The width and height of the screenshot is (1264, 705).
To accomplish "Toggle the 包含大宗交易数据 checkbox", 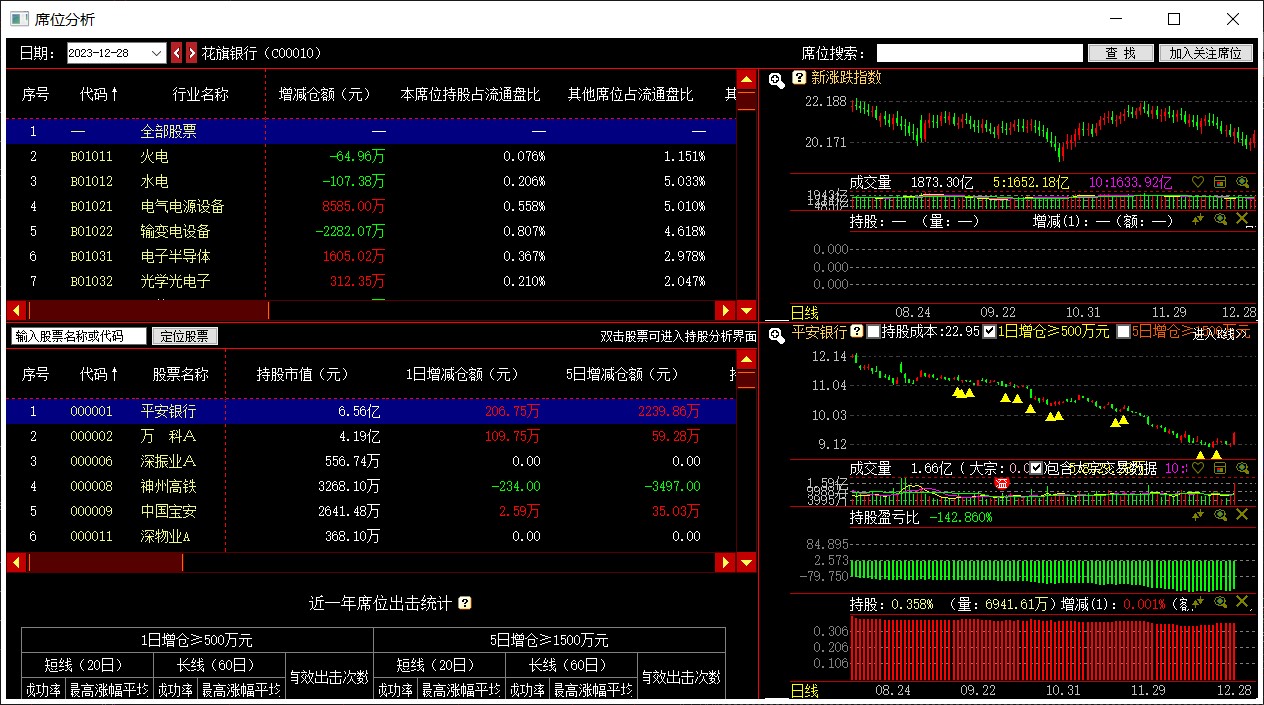I will [1036, 467].
